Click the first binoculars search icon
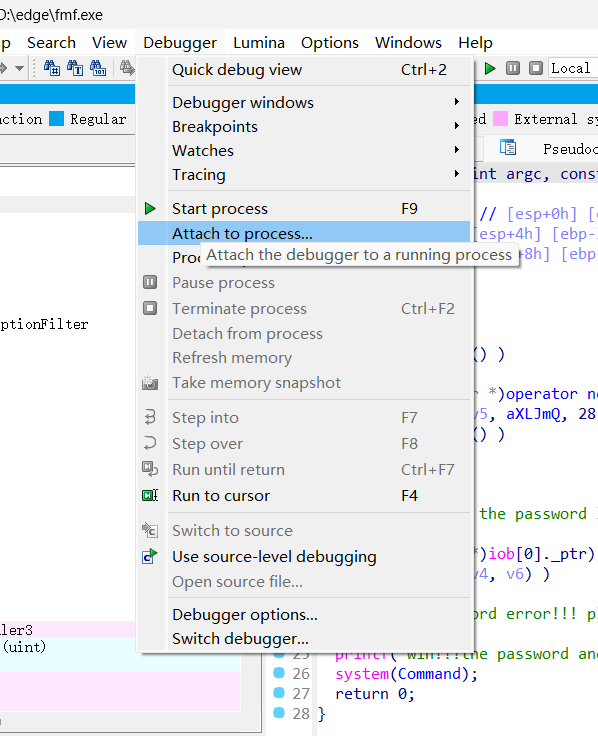This screenshot has height=736, width=598. pyautogui.click(x=52, y=69)
